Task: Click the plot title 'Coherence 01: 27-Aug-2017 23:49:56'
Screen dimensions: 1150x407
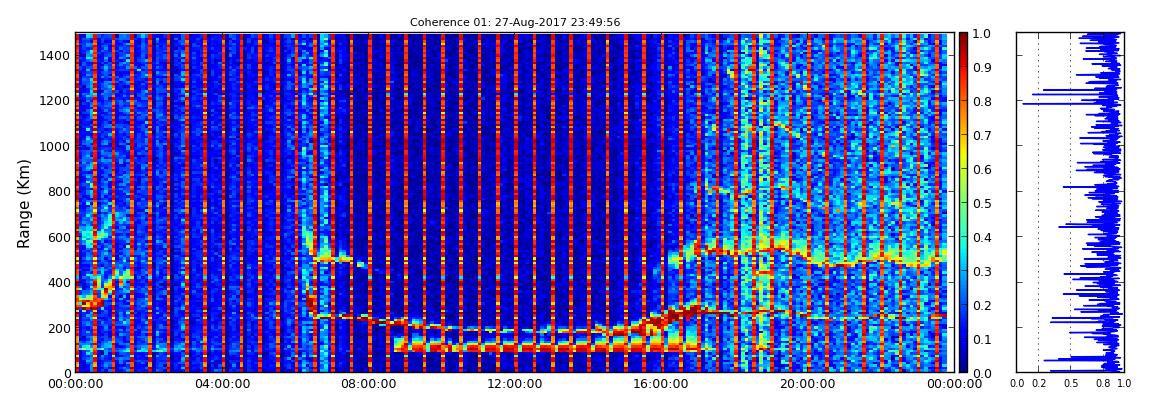Action: pyautogui.click(x=514, y=22)
